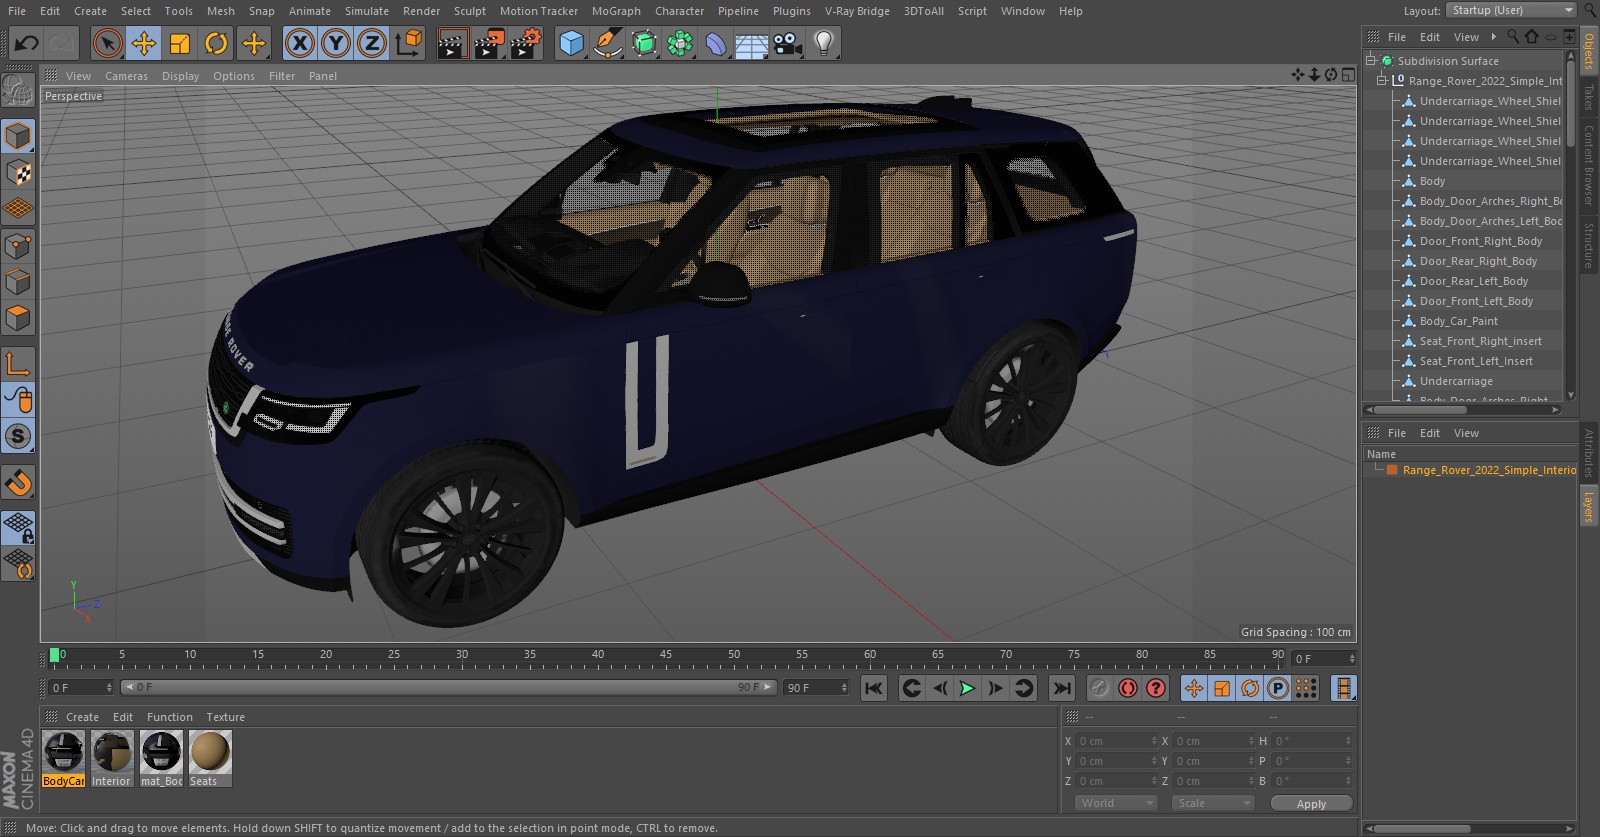Viewport: 1600px width, 837px height.
Task: Activate the Move tool
Action: (144, 43)
